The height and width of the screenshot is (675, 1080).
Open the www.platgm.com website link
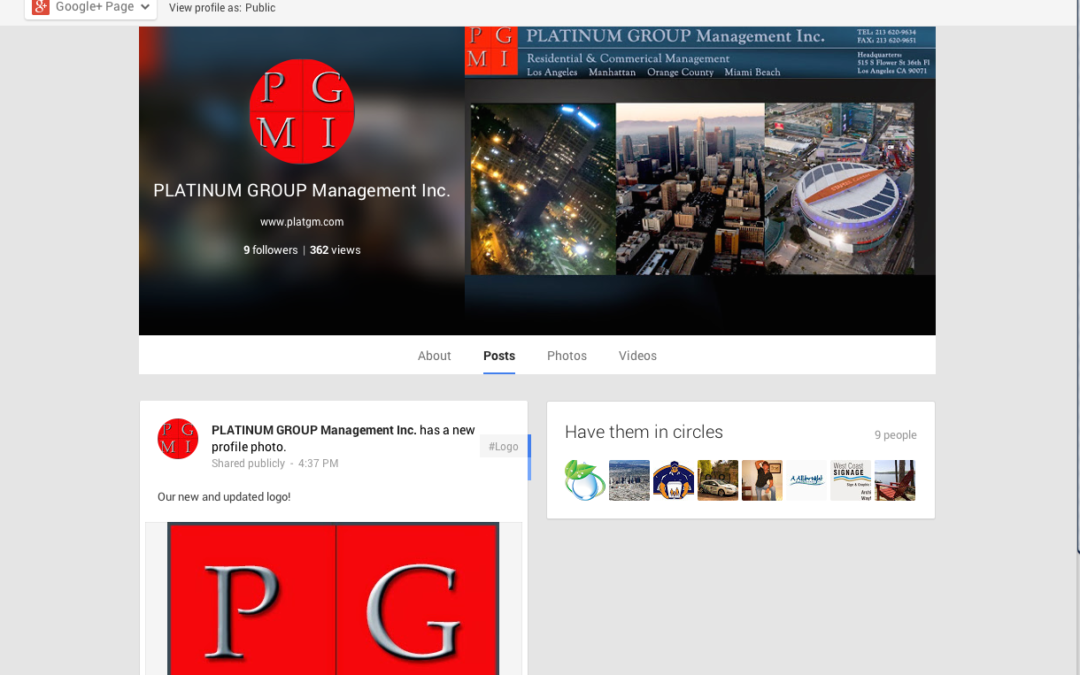(302, 222)
